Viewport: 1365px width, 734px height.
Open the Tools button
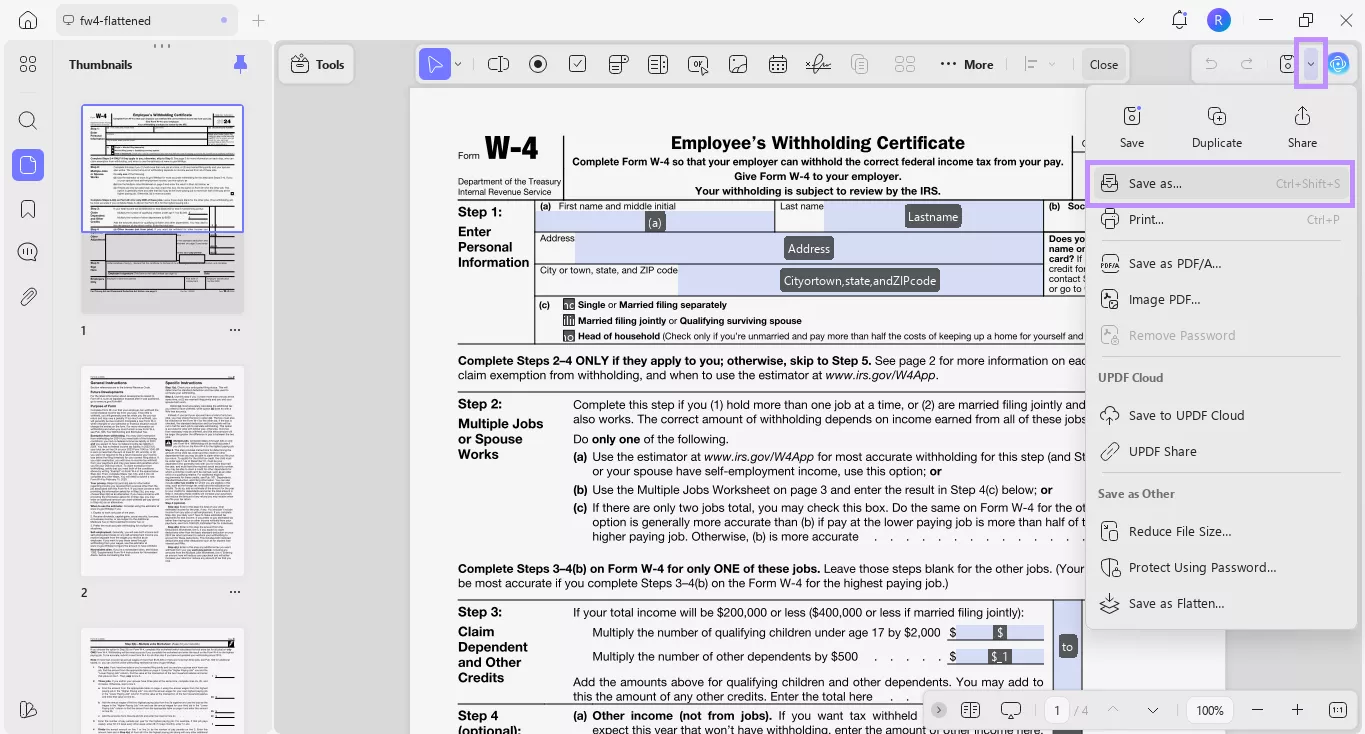click(316, 63)
